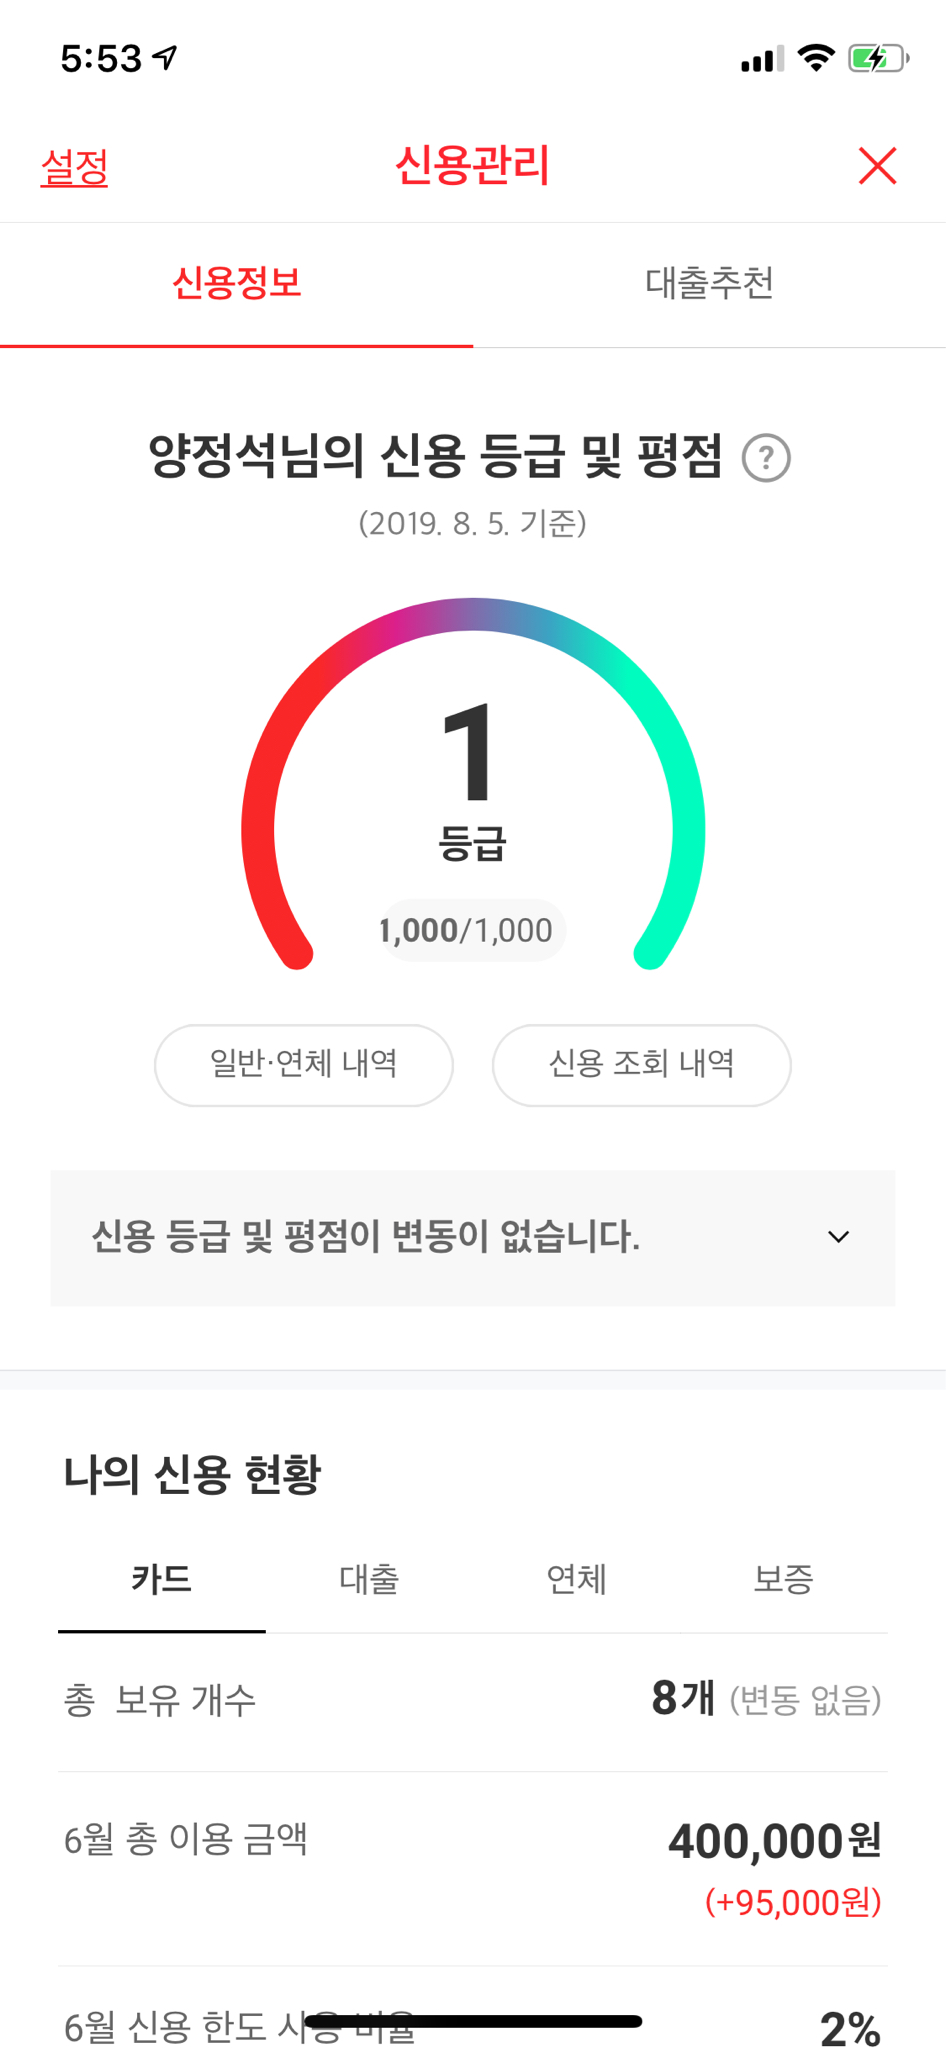Close the credit management screen

coord(877,166)
